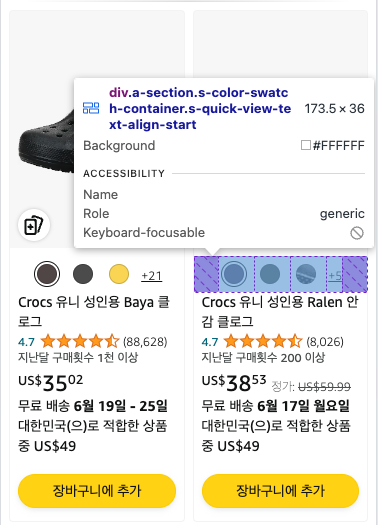
Task: Select the first Ralen color swatch
Action: [234, 274]
